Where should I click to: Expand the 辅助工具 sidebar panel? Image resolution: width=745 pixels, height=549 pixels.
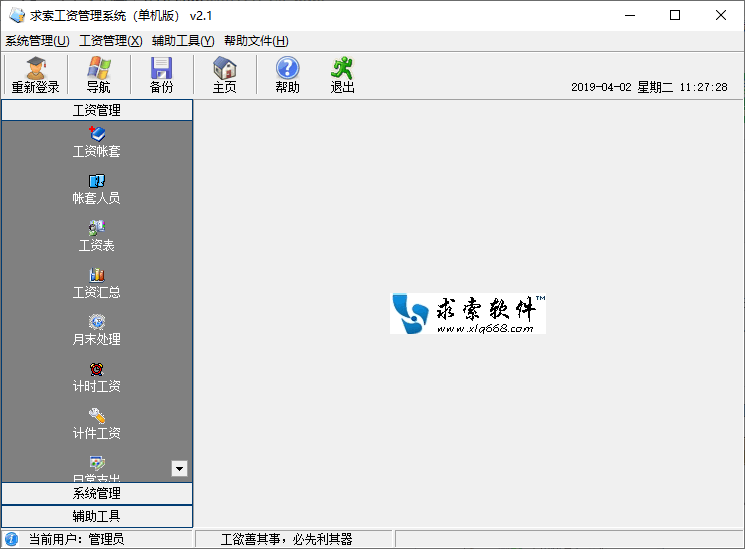point(97,516)
